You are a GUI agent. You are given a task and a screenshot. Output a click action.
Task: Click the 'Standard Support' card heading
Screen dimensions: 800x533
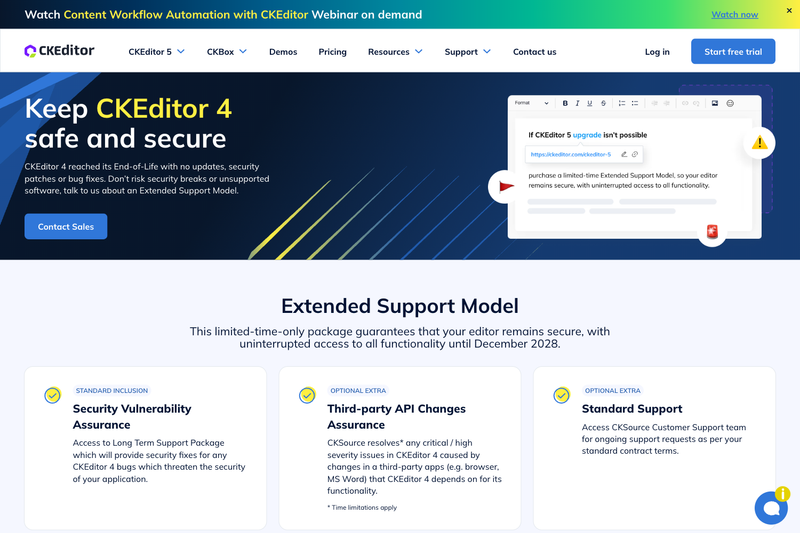pos(632,409)
